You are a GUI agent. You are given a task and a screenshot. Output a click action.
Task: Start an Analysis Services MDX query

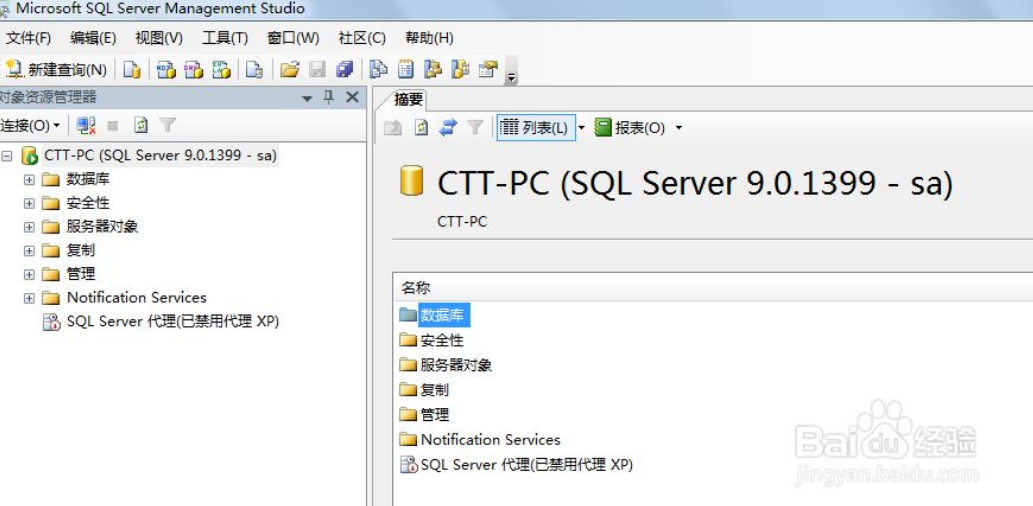tap(166, 70)
